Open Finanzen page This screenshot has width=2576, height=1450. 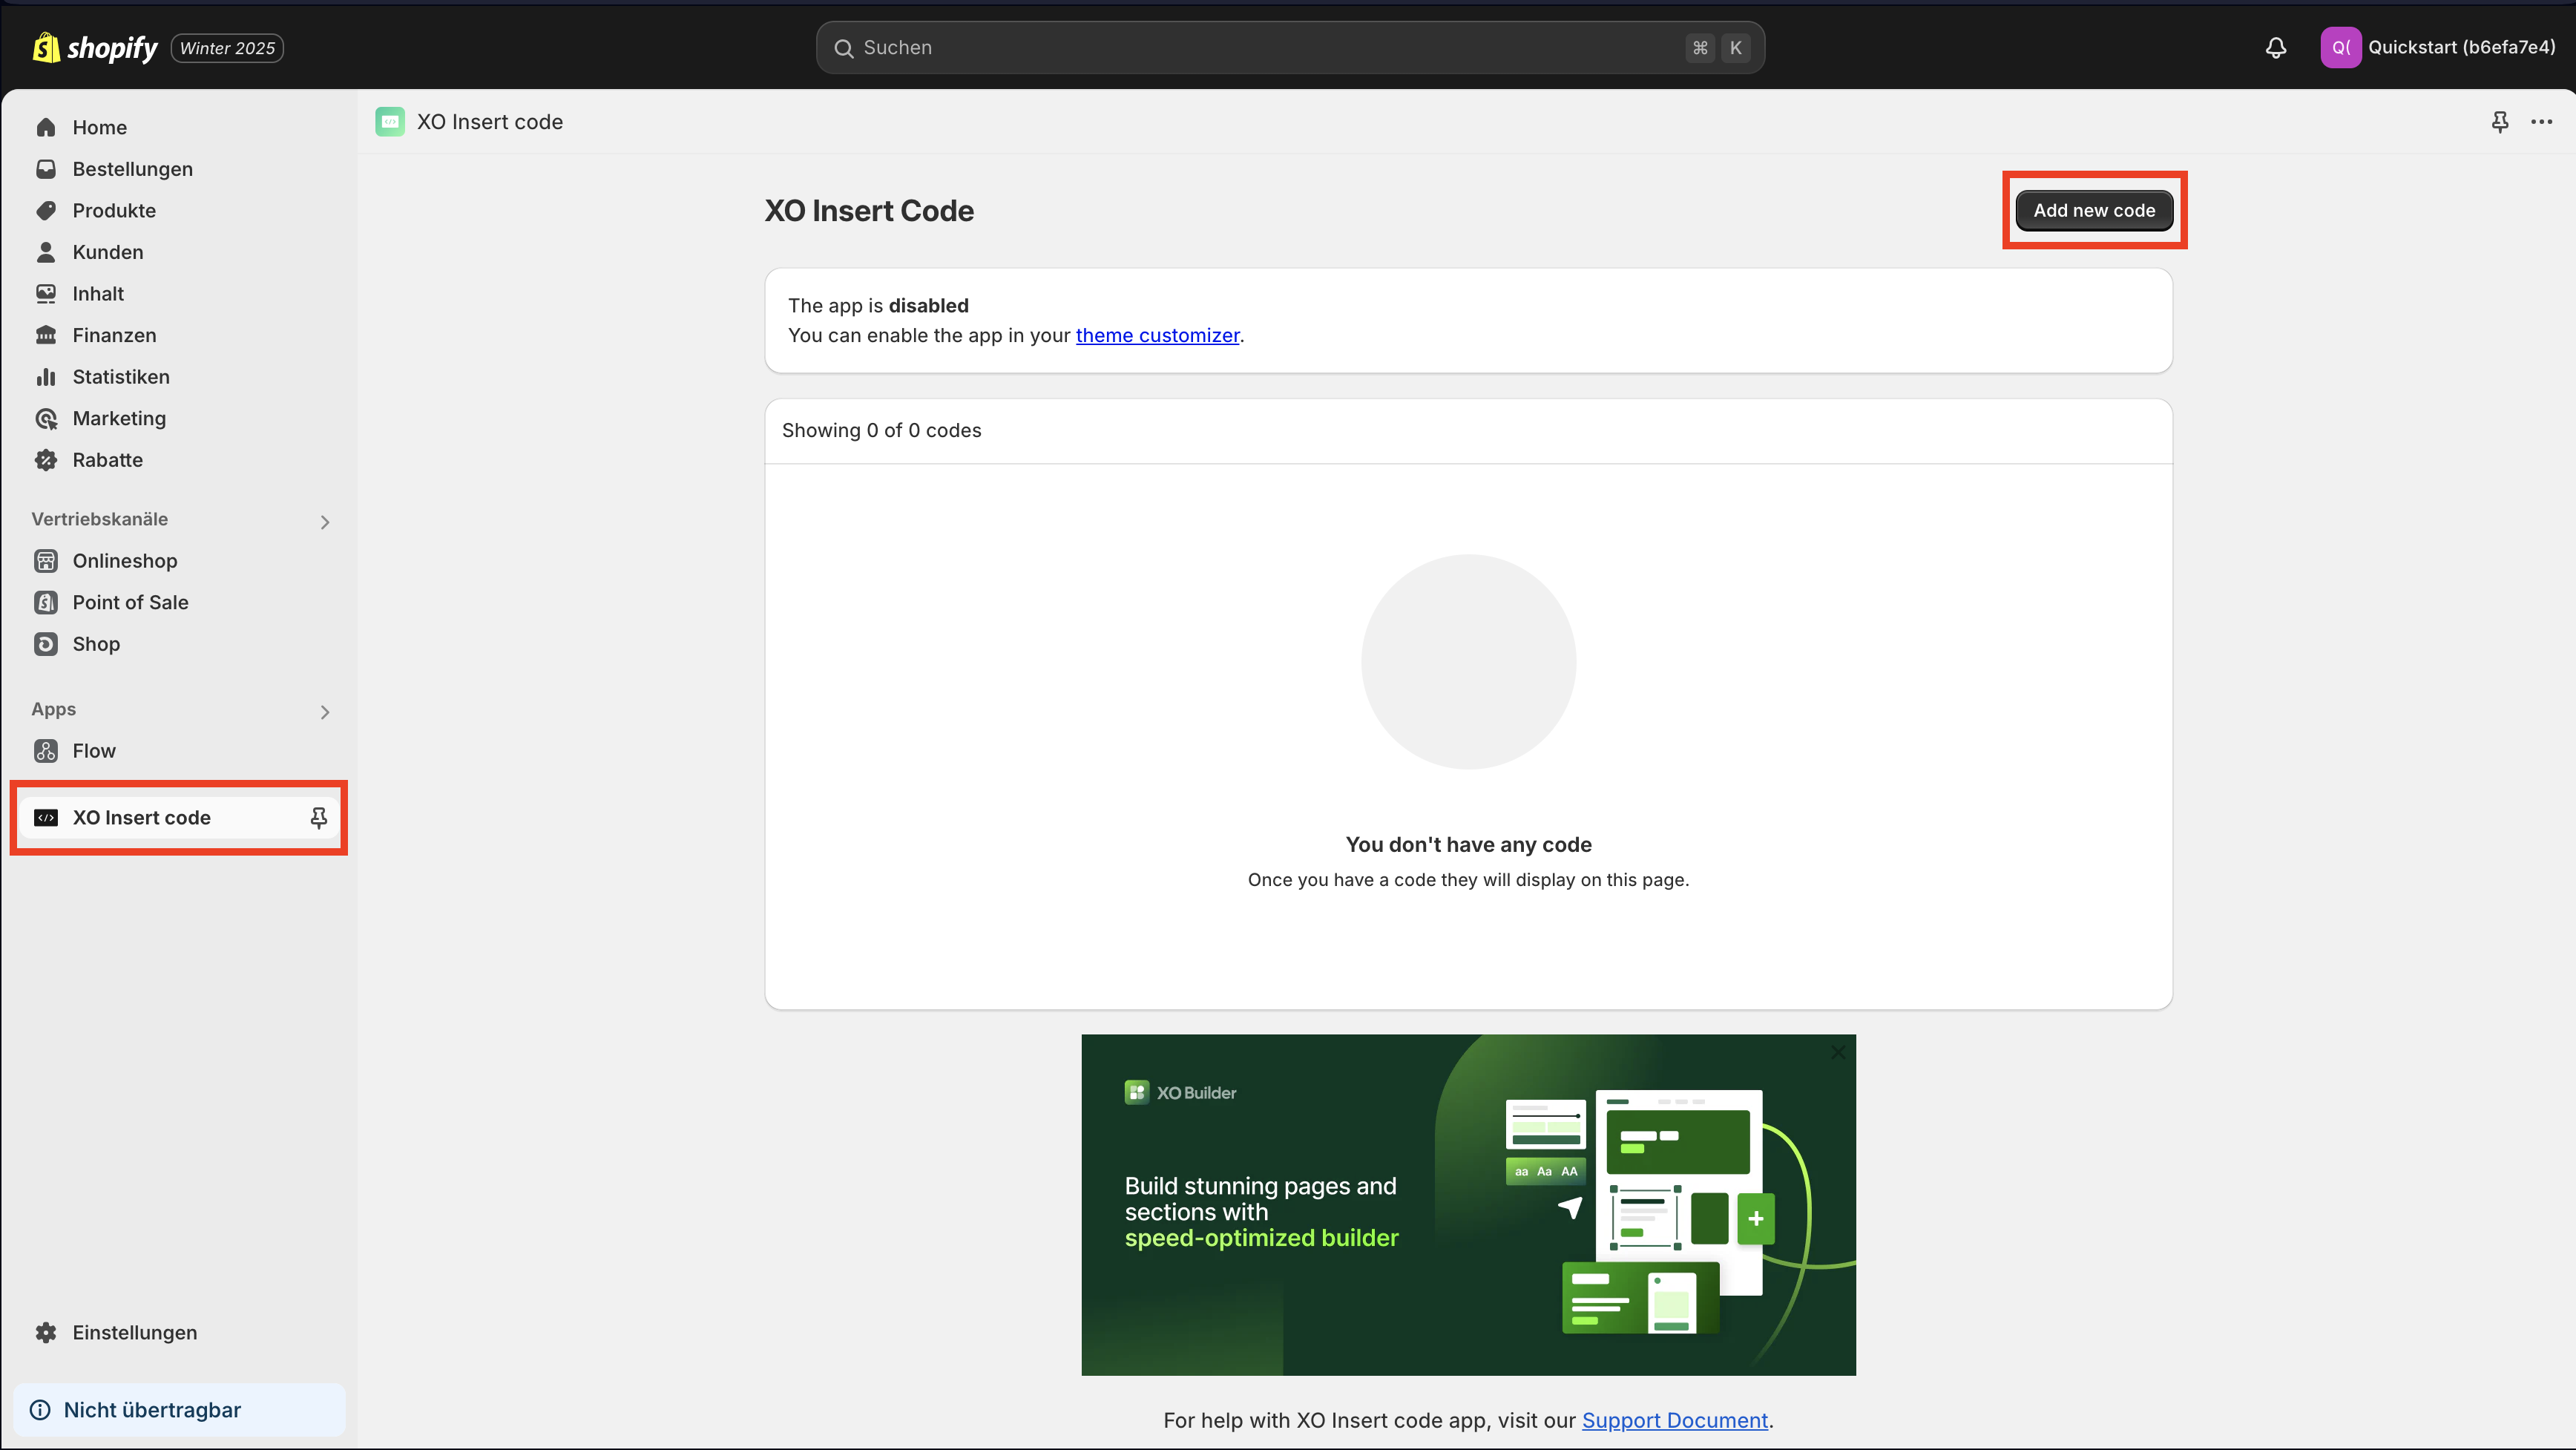(178, 335)
